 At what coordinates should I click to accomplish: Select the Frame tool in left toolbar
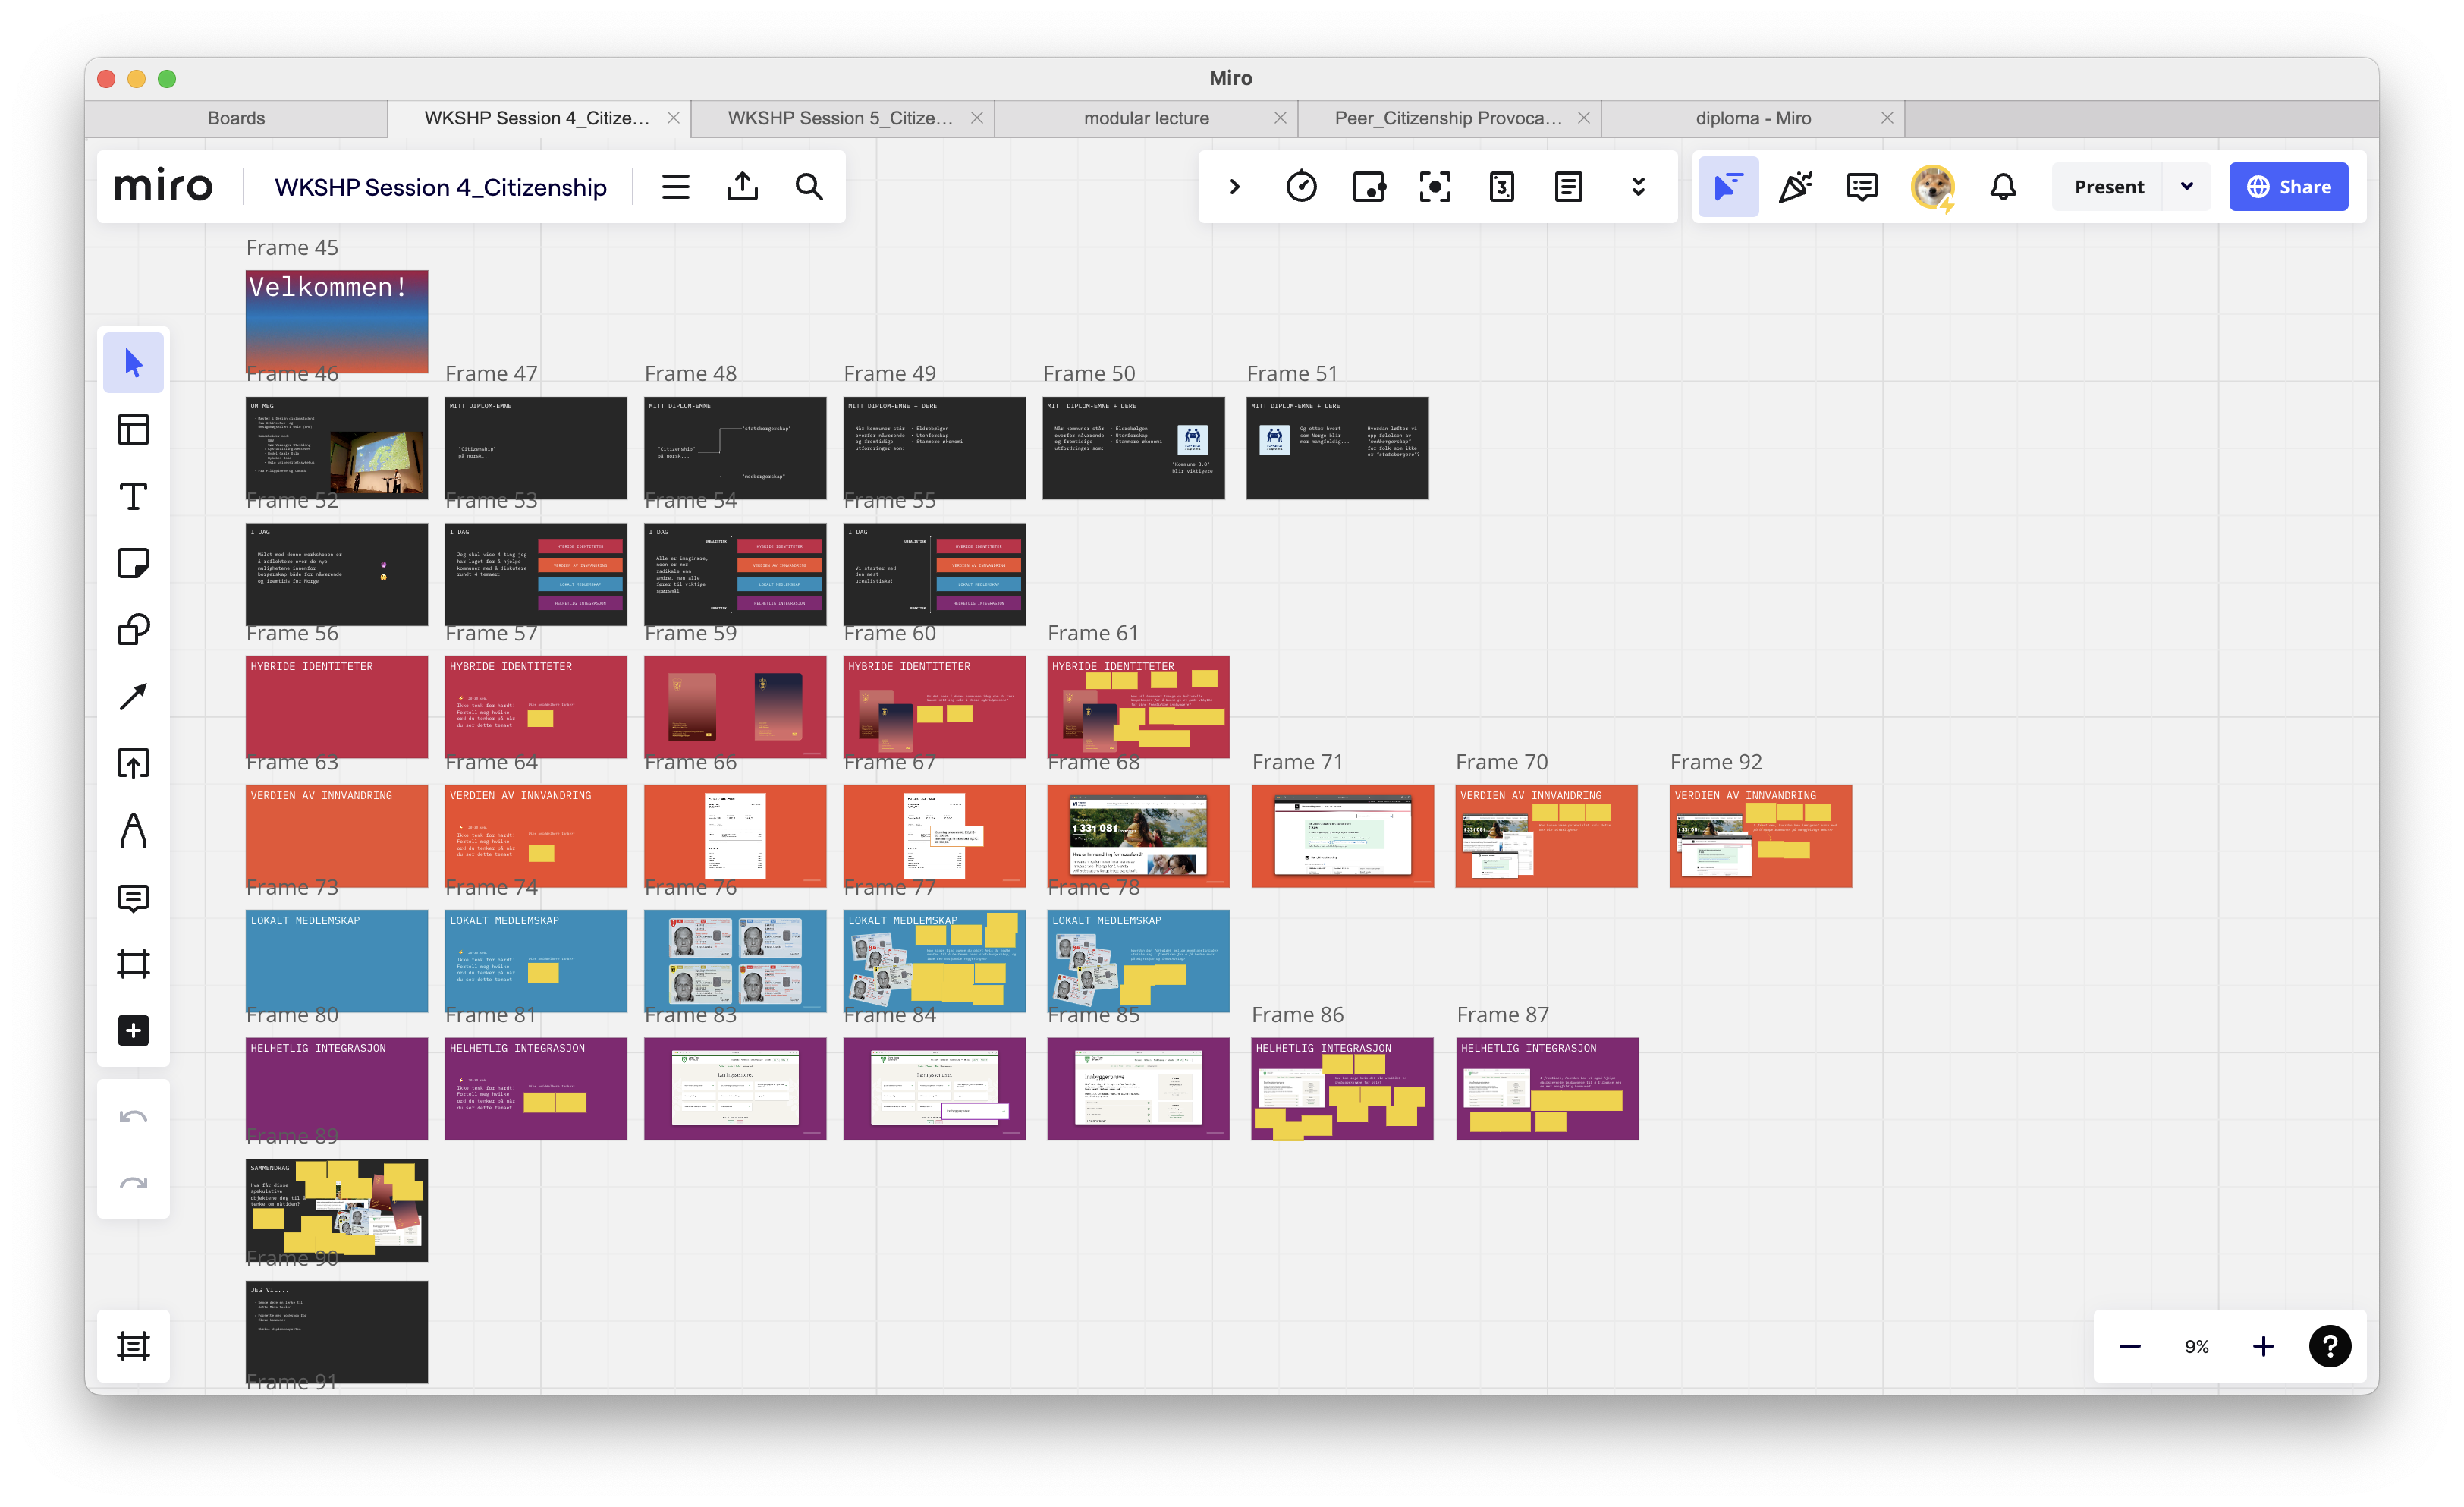coord(133,964)
